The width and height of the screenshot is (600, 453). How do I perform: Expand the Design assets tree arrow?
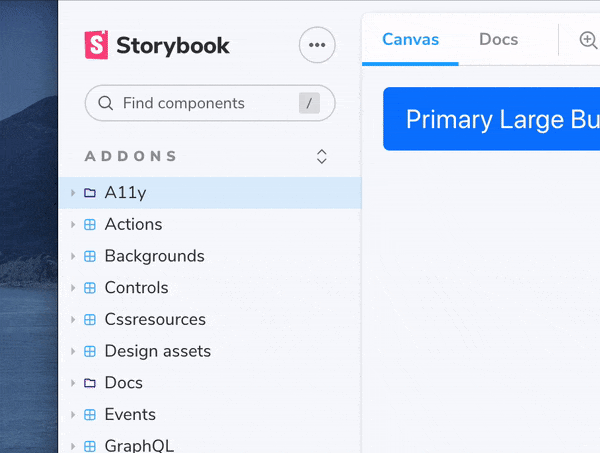click(x=73, y=351)
